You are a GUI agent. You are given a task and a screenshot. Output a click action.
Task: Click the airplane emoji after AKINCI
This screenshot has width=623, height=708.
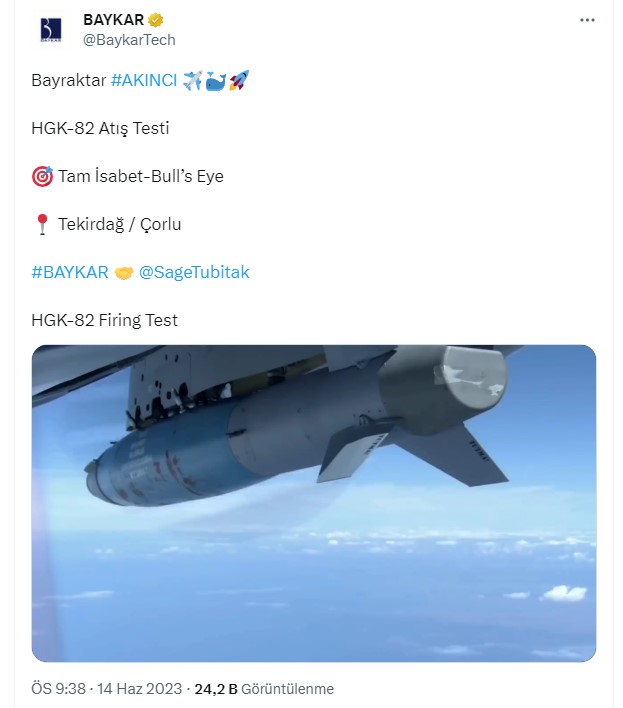(x=193, y=80)
